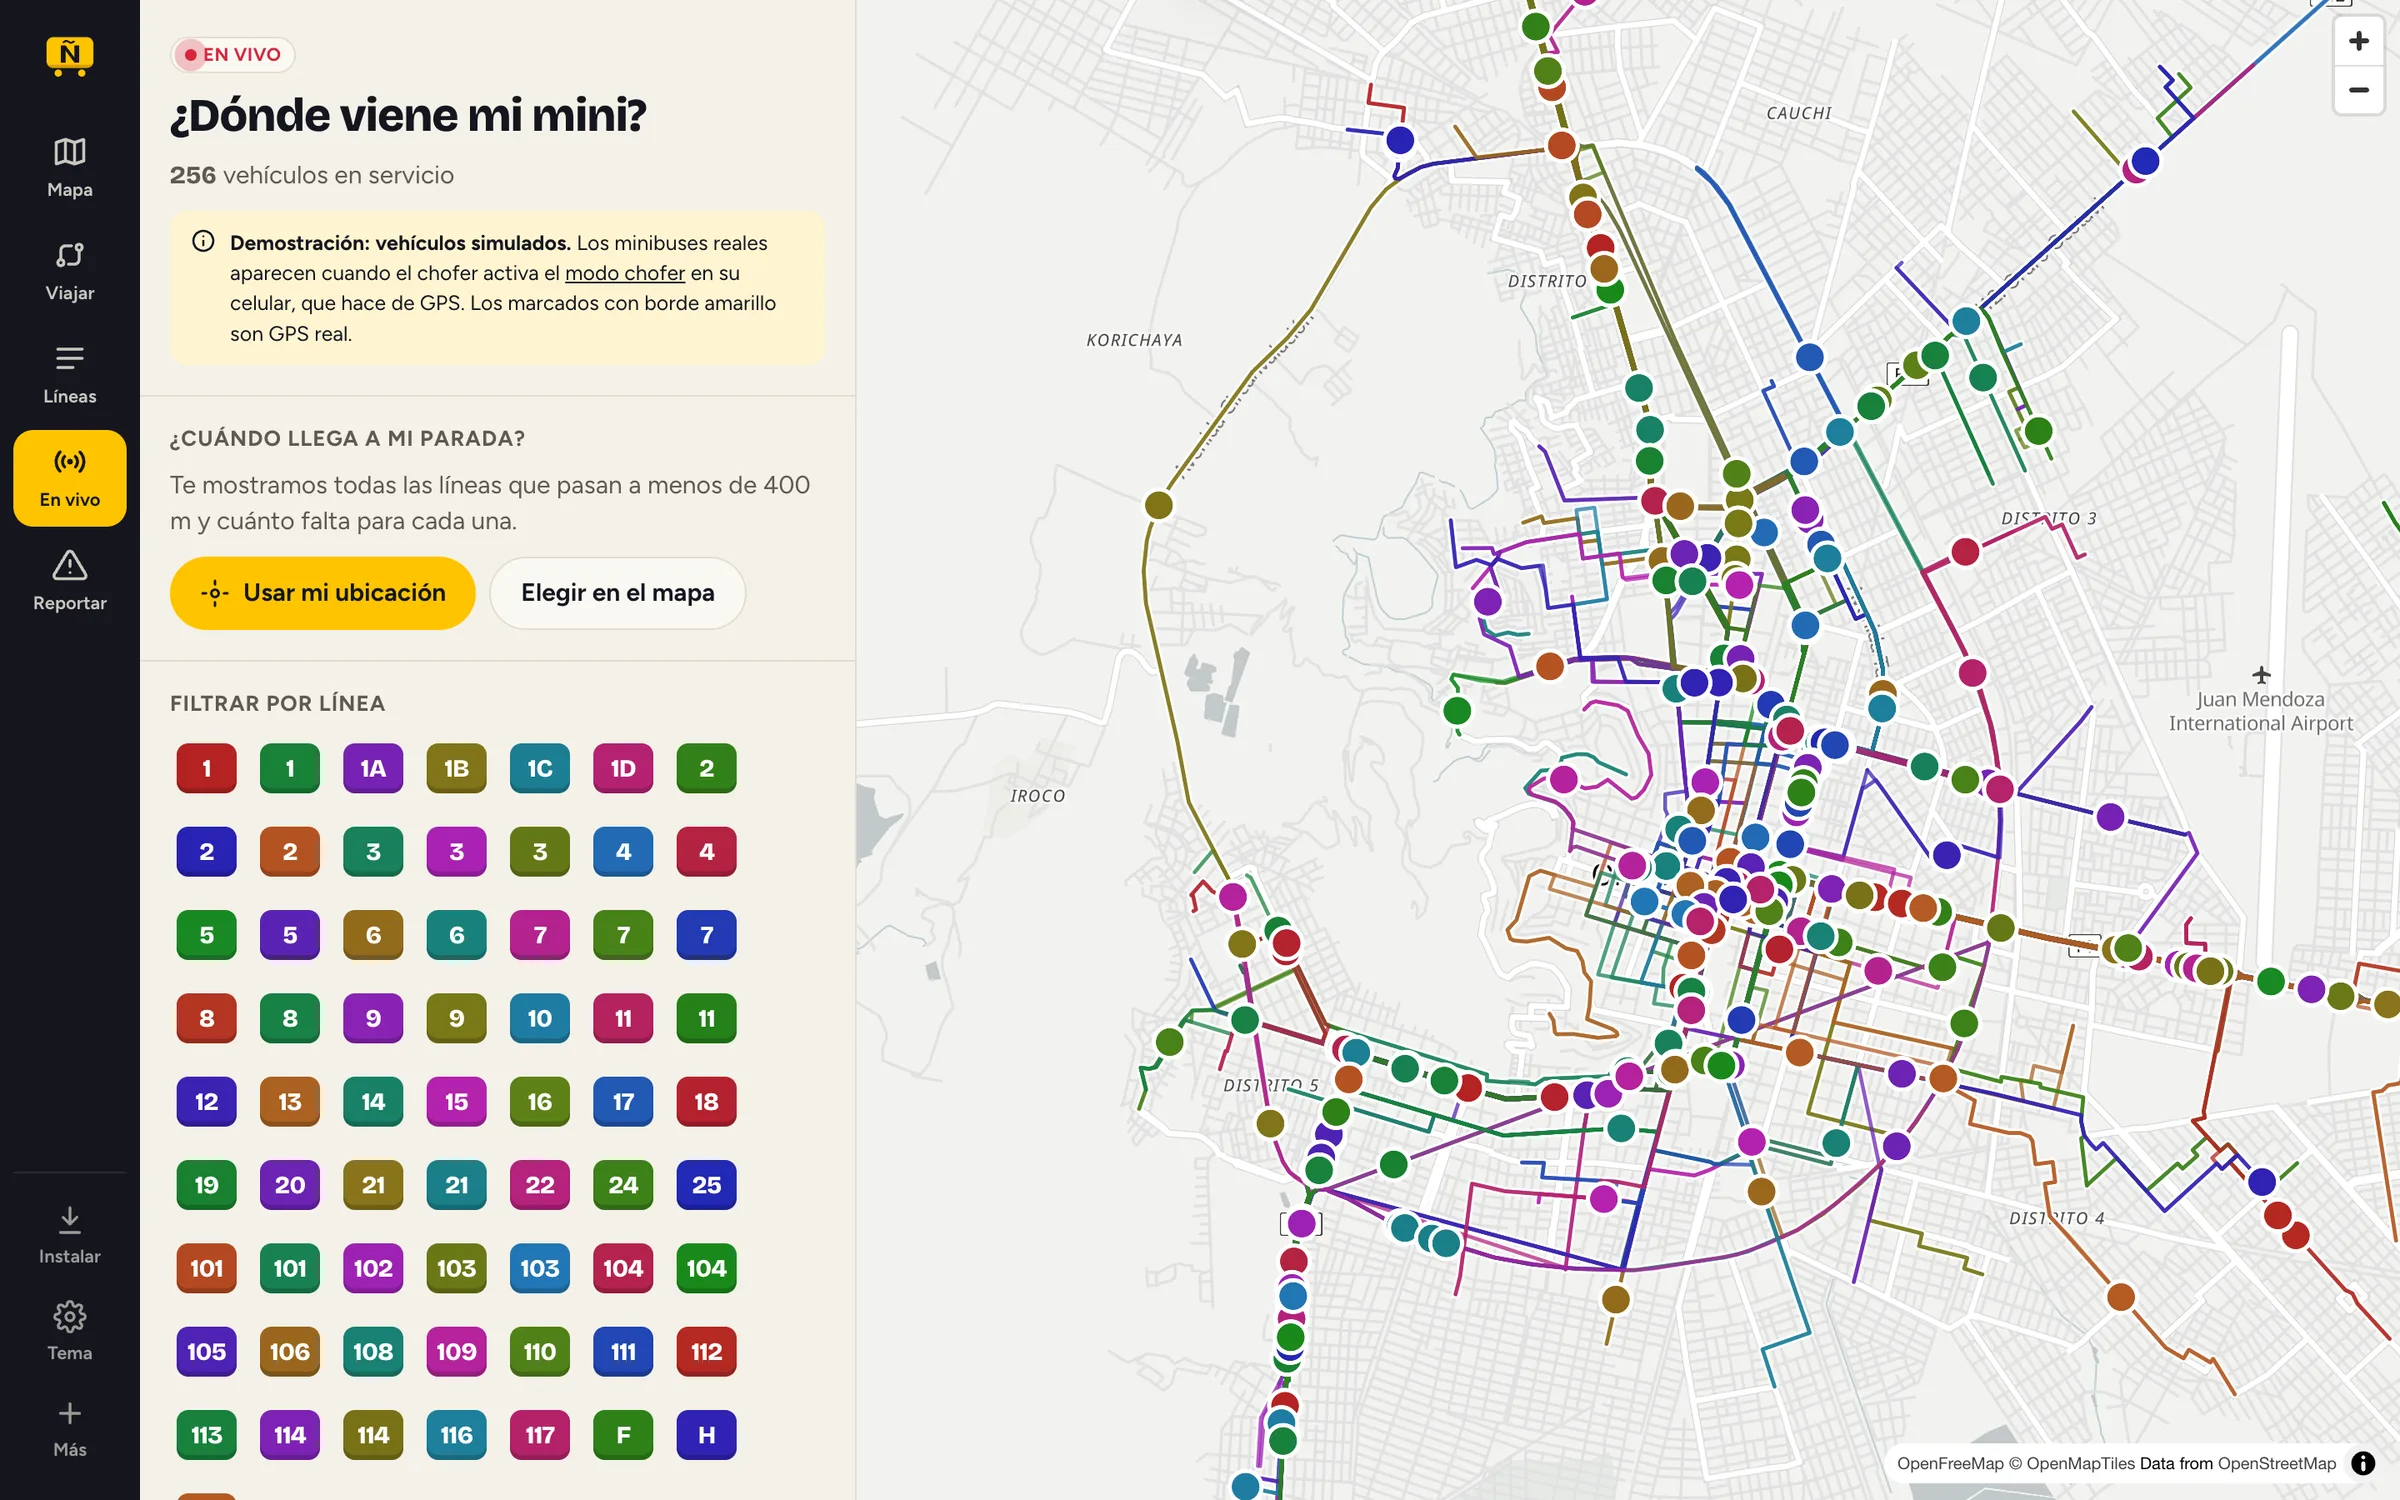This screenshot has width=2400, height=1500.
Task: Click Elegir en el mapa button
Action: (617, 593)
